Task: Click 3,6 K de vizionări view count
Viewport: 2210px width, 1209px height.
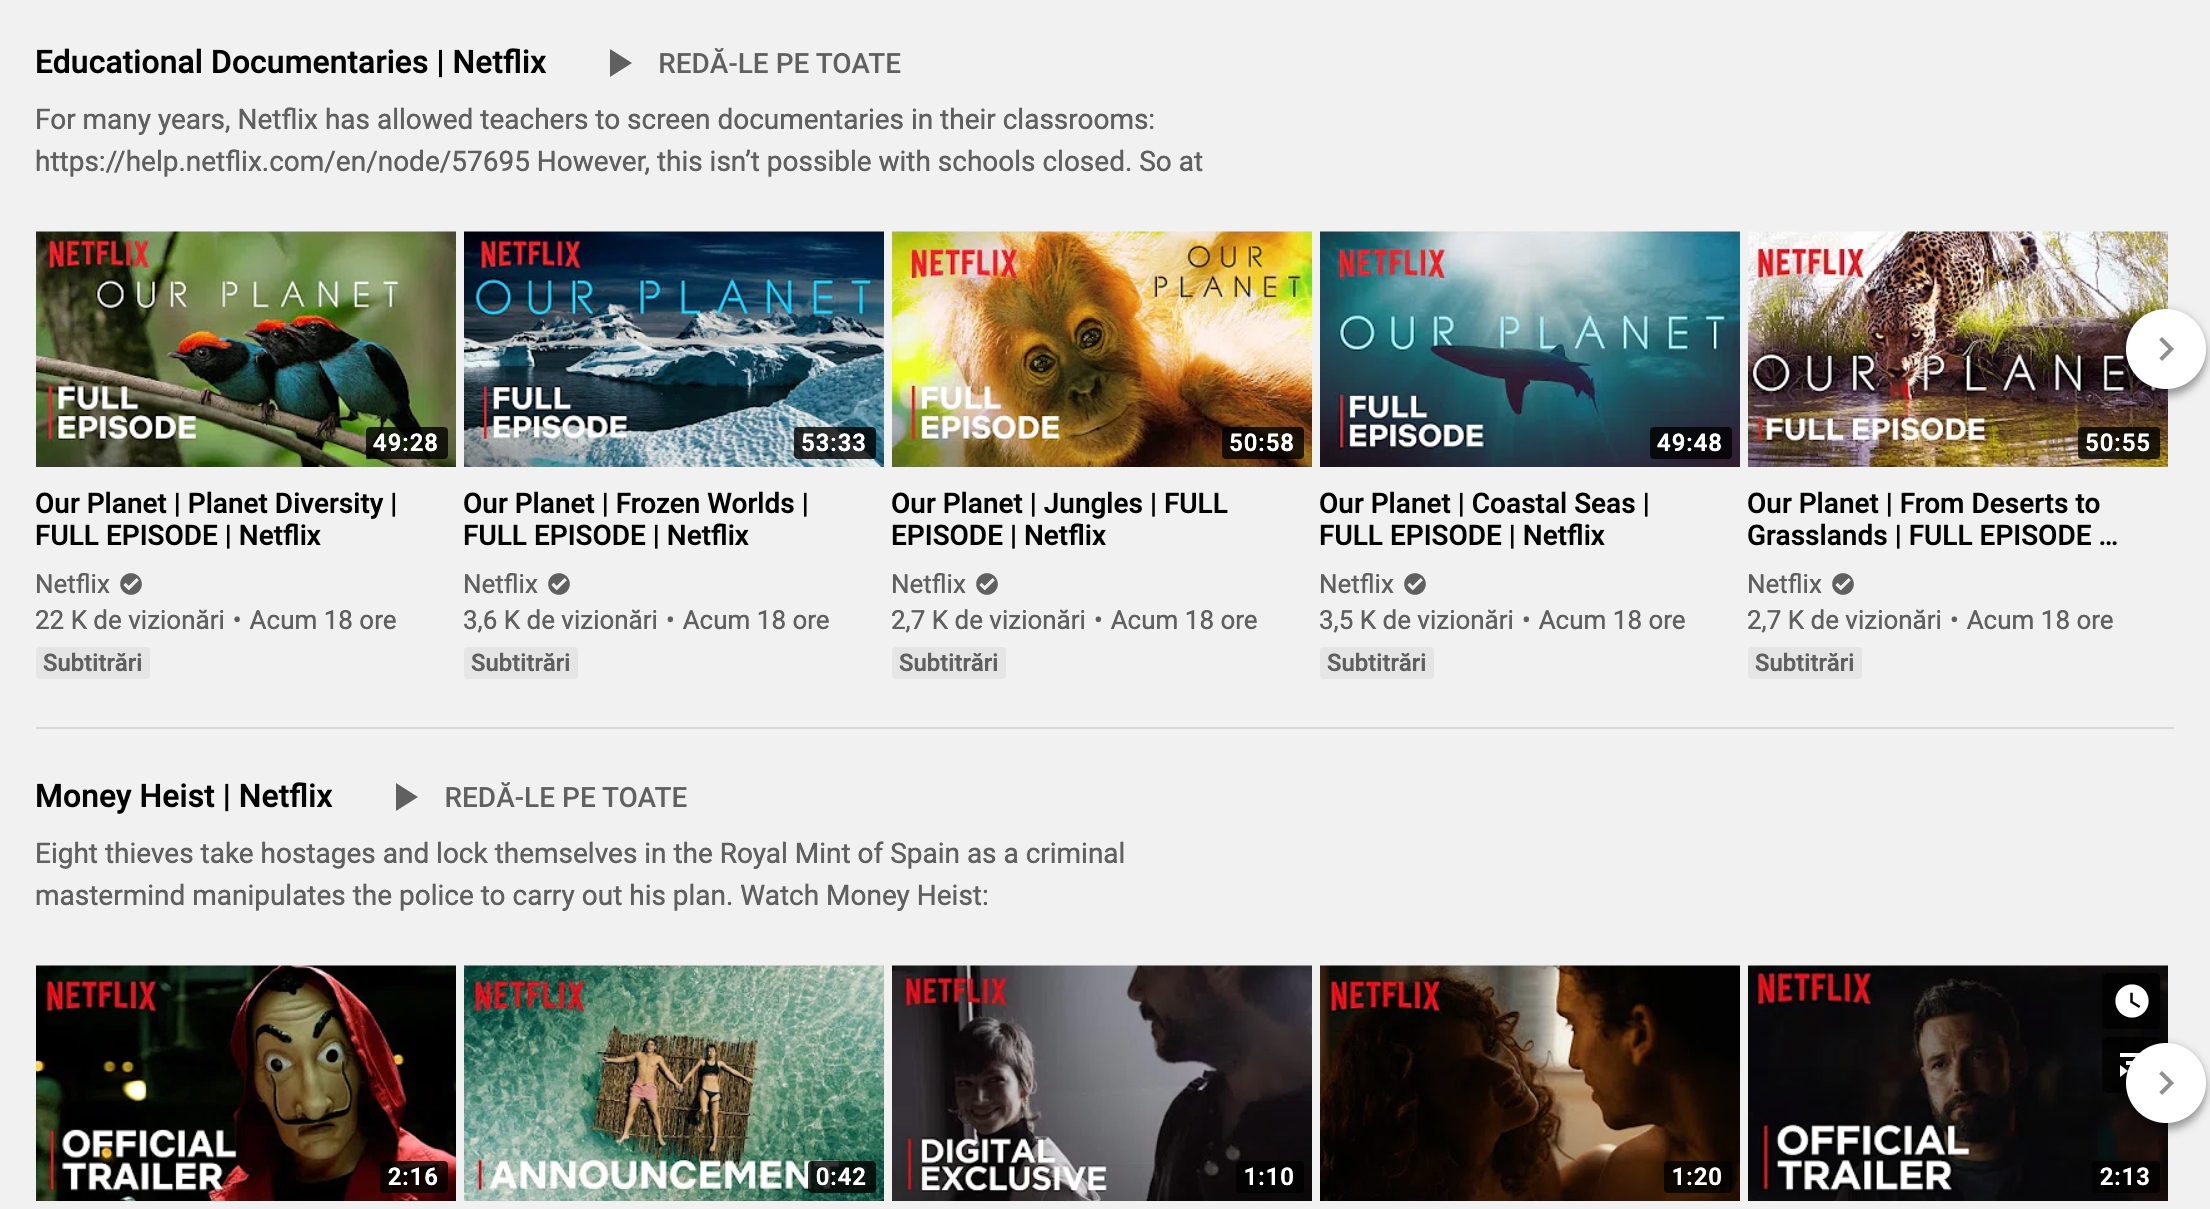Action: [561, 621]
